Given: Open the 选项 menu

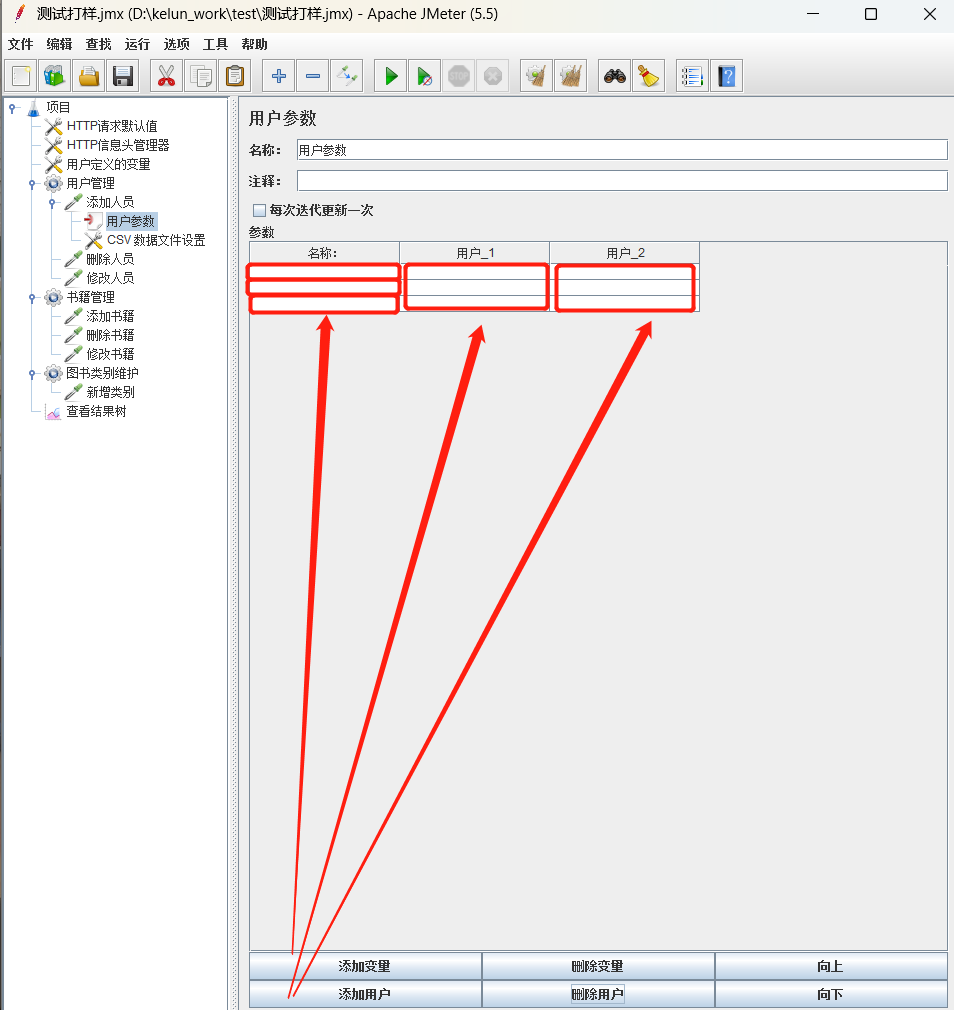Looking at the screenshot, I should pyautogui.click(x=176, y=44).
